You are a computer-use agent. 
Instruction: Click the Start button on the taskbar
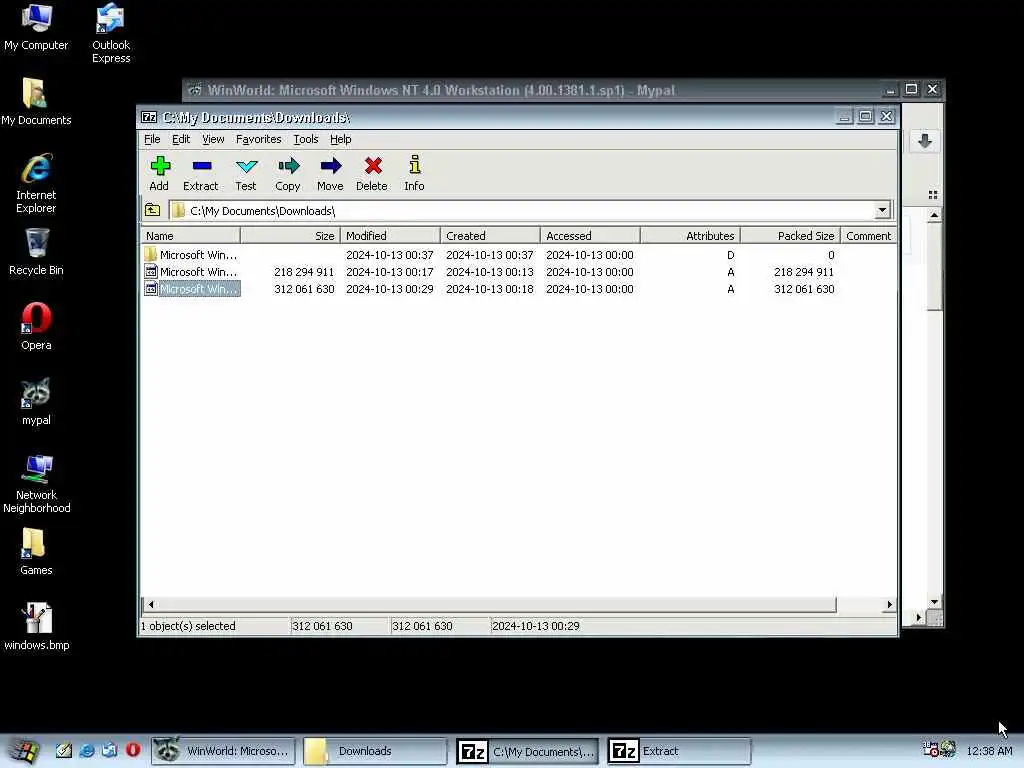click(24, 751)
